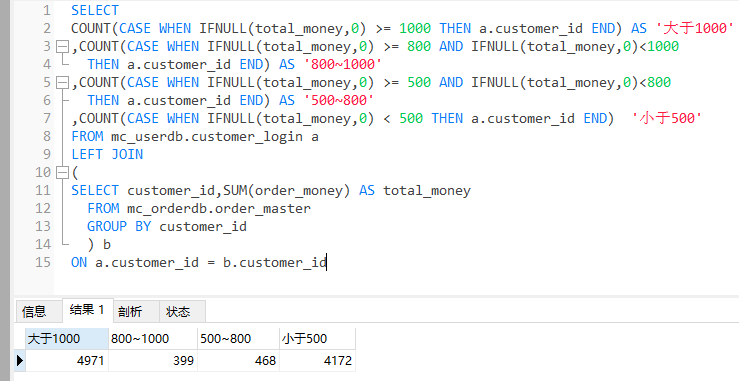The height and width of the screenshot is (381, 739).
Task: Switch to the 结果 1 tab
Action: point(87,310)
